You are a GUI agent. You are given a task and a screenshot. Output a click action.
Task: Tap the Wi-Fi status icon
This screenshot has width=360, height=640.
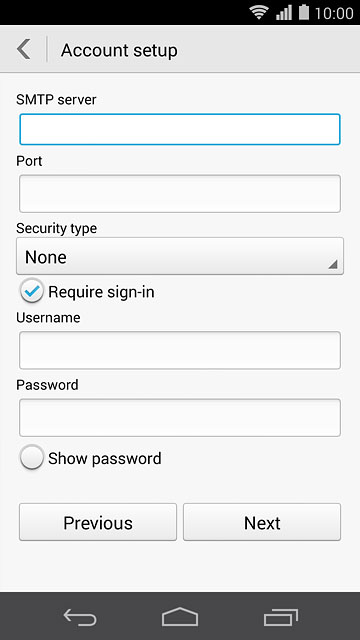pos(259,13)
